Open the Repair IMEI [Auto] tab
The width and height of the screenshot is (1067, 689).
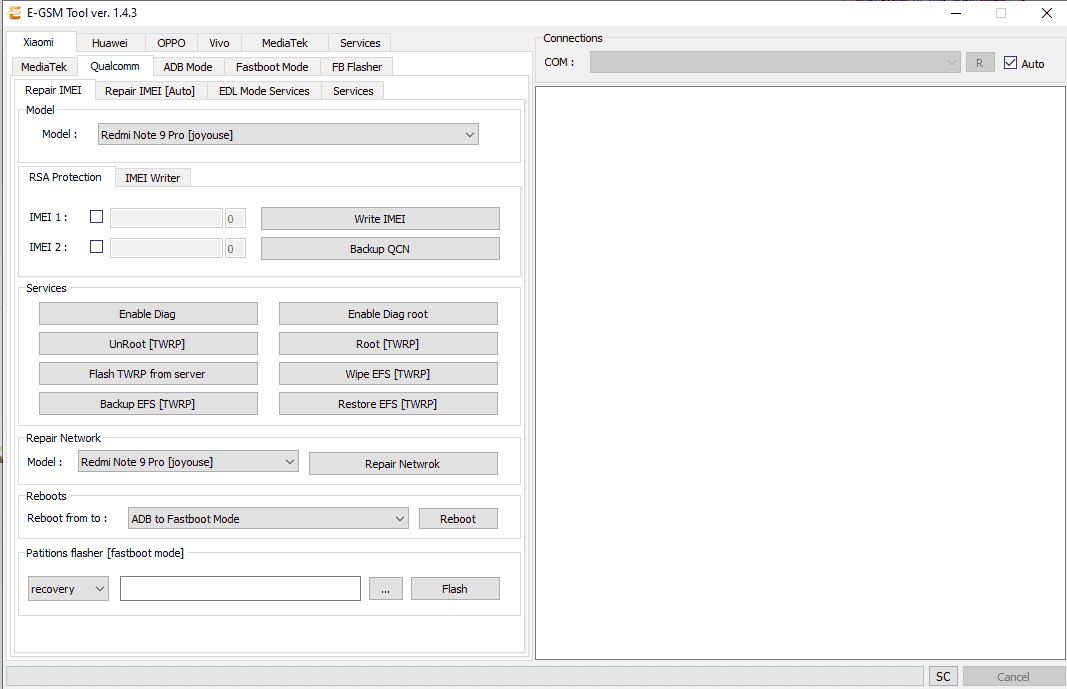[150, 90]
